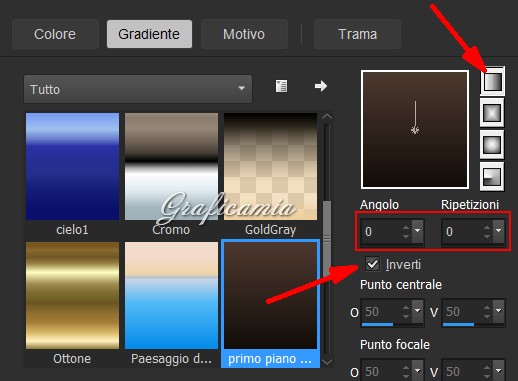Viewport: 518px width, 381px height.
Task: Open the Trama tab
Action: (357, 34)
